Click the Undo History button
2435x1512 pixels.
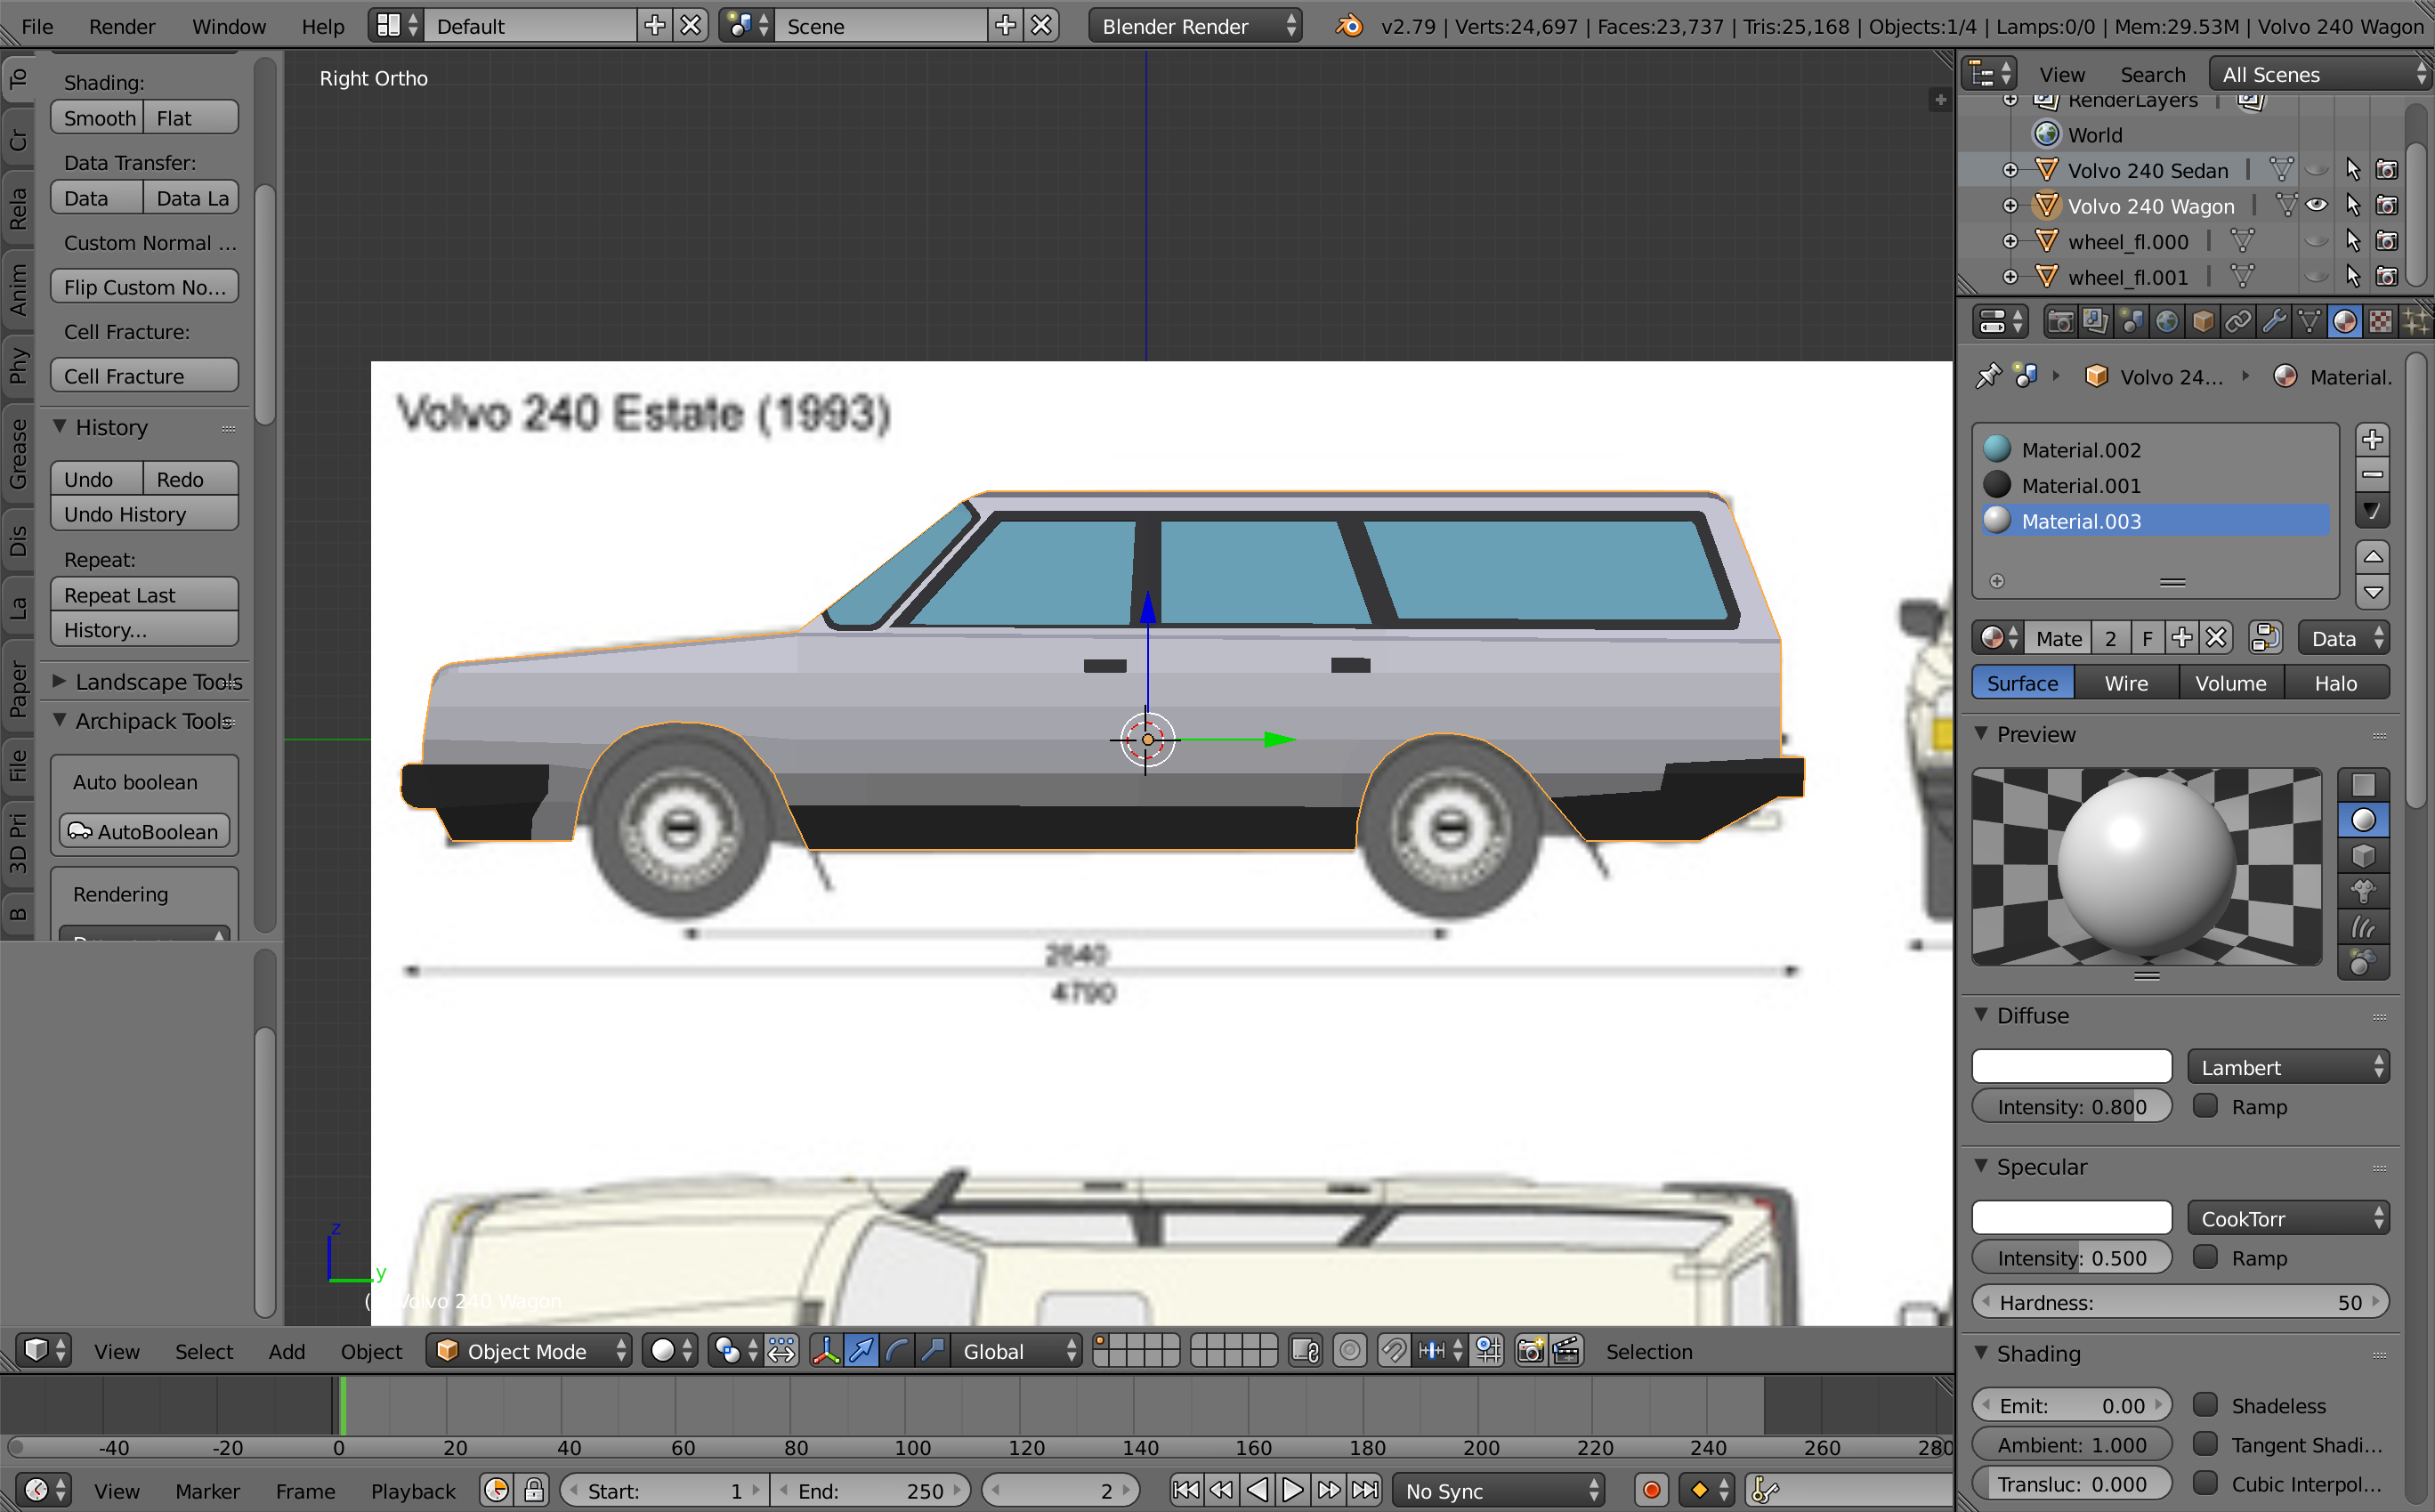point(144,514)
